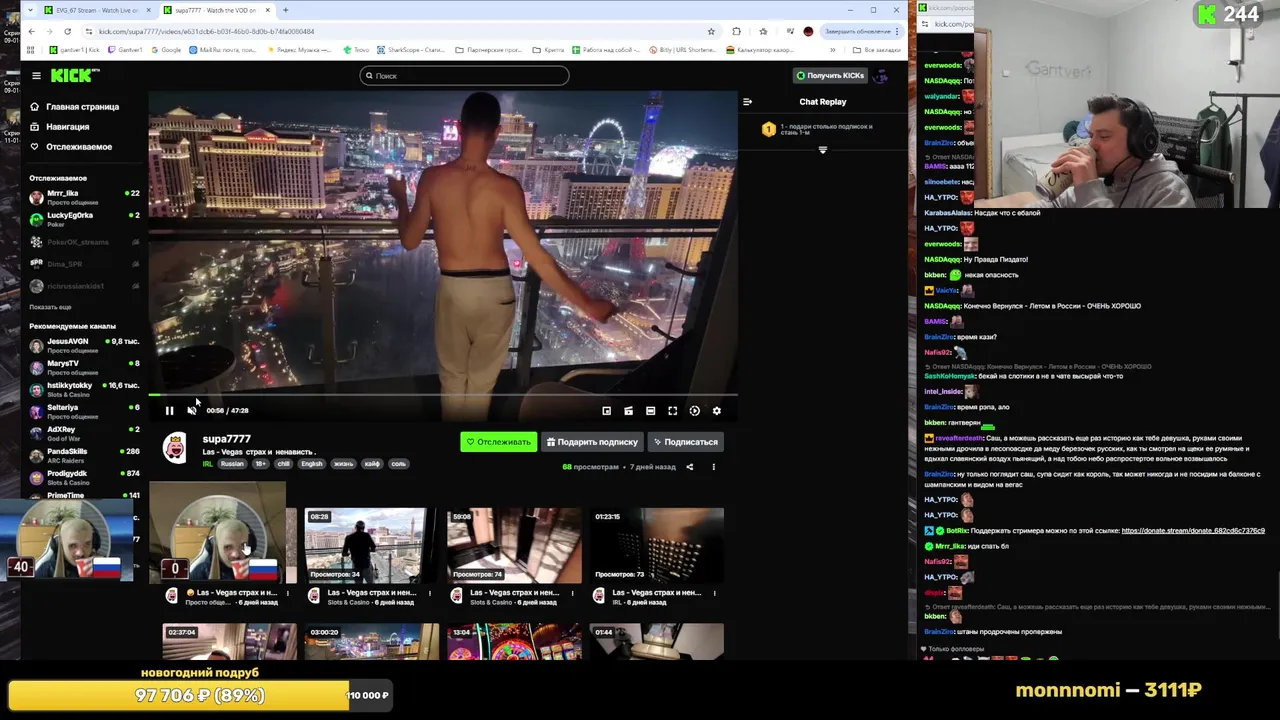Open the Google bookmark
Image resolution: width=1280 pixels, height=720 pixels.
click(x=166, y=50)
